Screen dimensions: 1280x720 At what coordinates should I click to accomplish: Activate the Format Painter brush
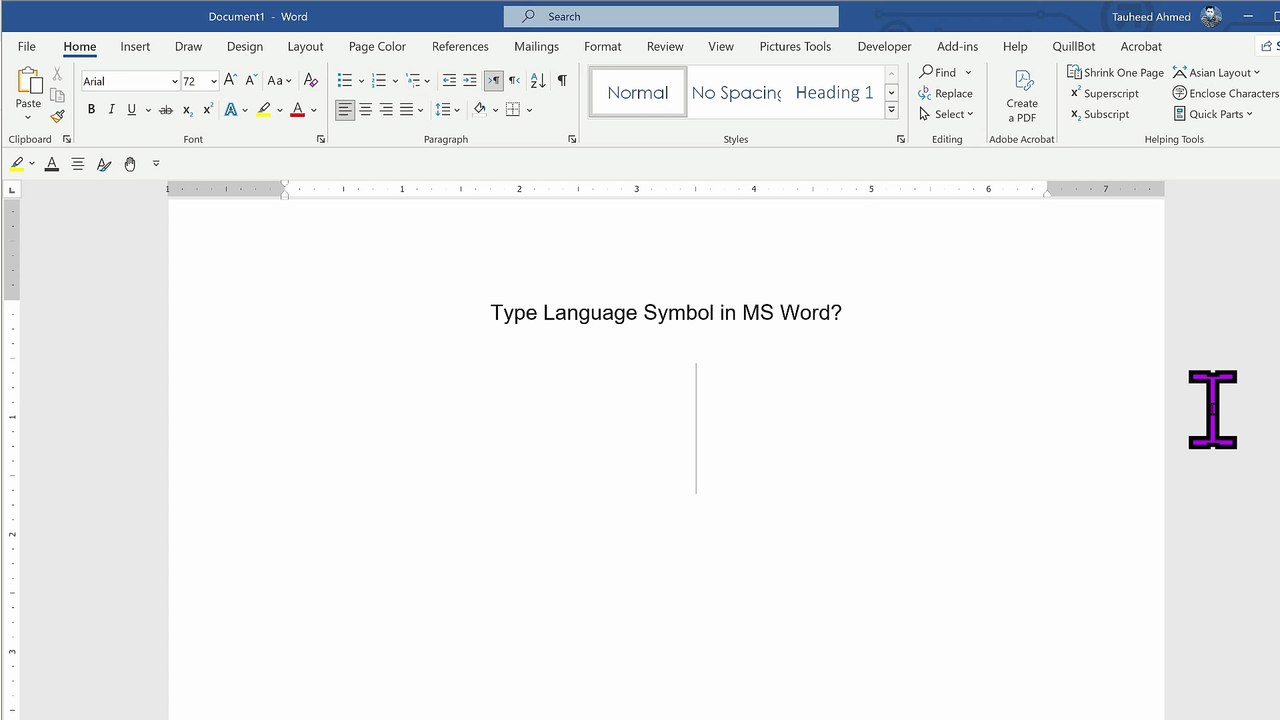[x=57, y=116]
